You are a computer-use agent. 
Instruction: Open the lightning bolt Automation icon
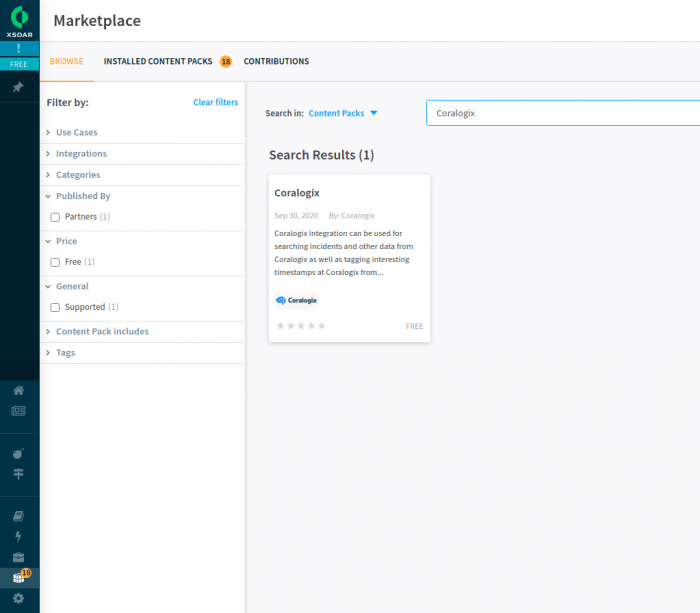point(18,536)
